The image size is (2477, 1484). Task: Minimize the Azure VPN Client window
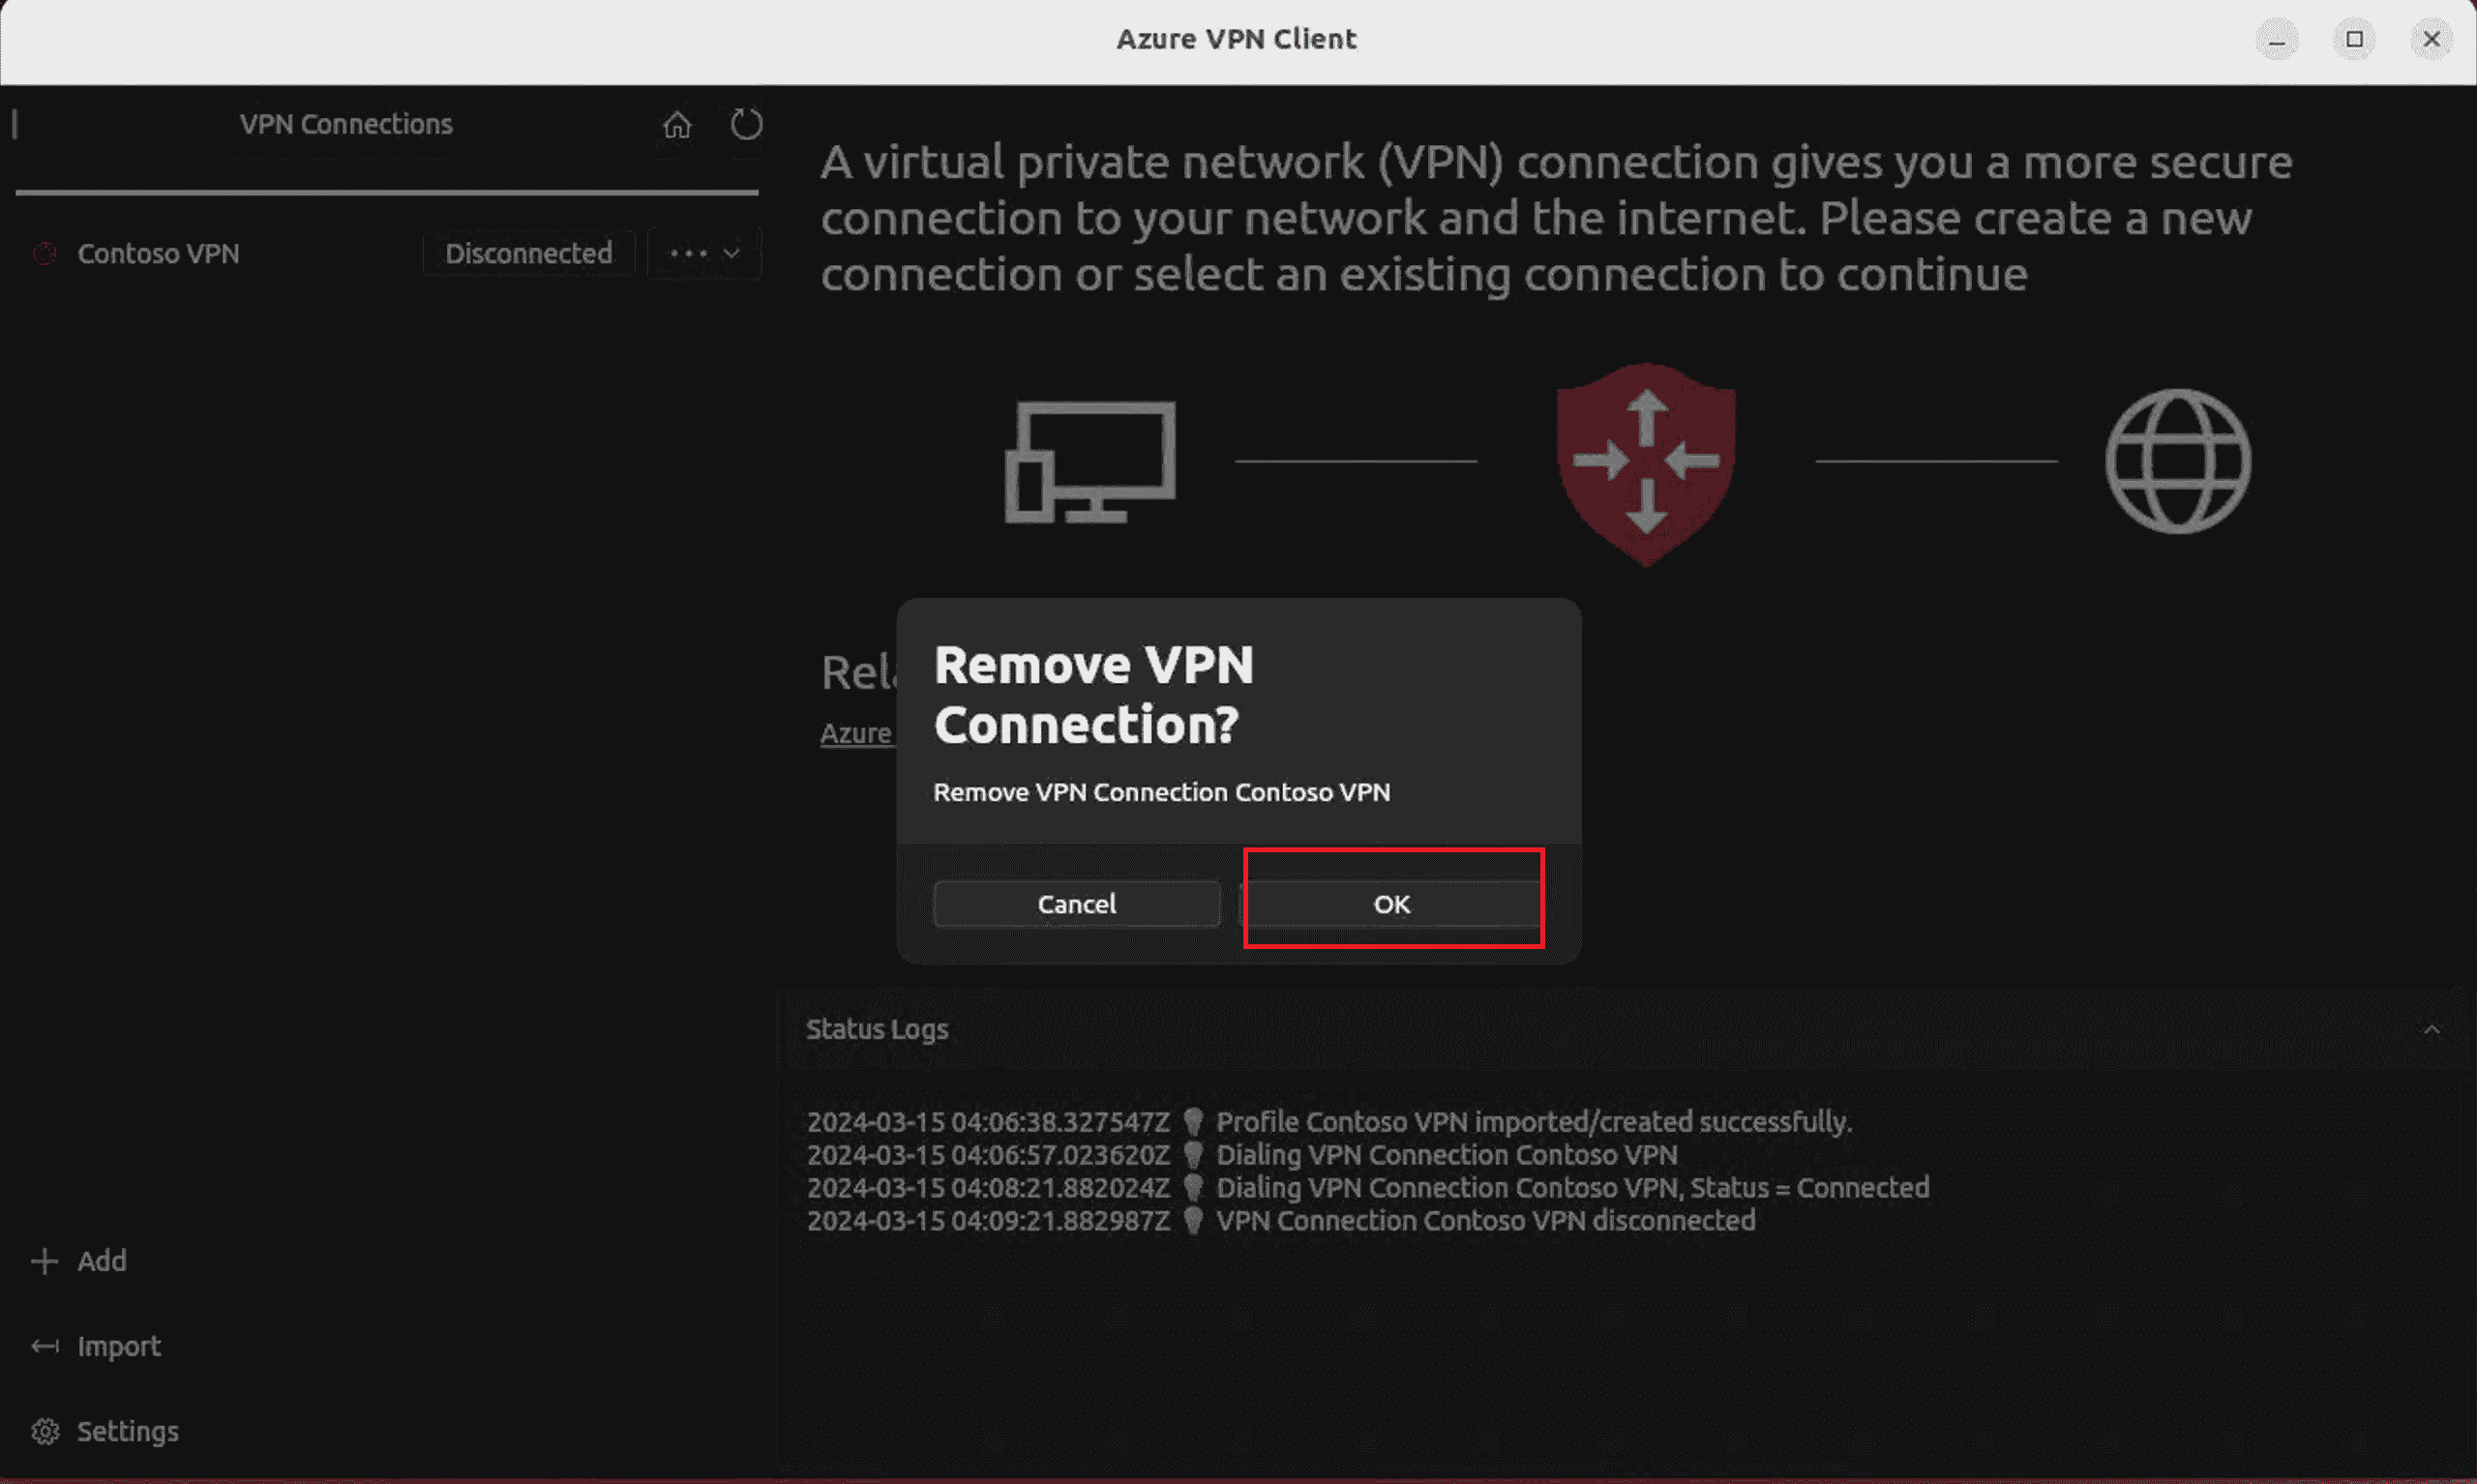pyautogui.click(x=2277, y=39)
